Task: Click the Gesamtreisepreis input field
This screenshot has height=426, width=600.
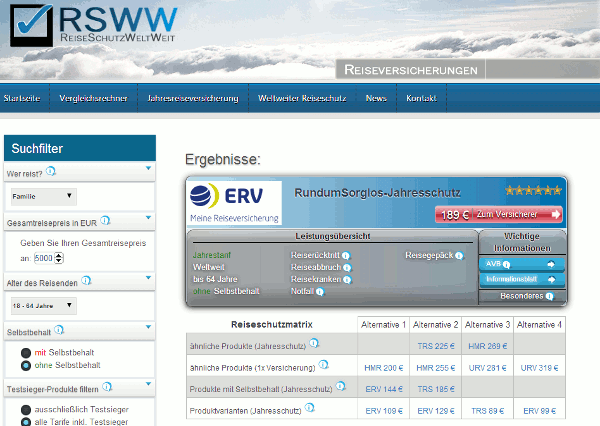Action: pyautogui.click(x=43, y=258)
